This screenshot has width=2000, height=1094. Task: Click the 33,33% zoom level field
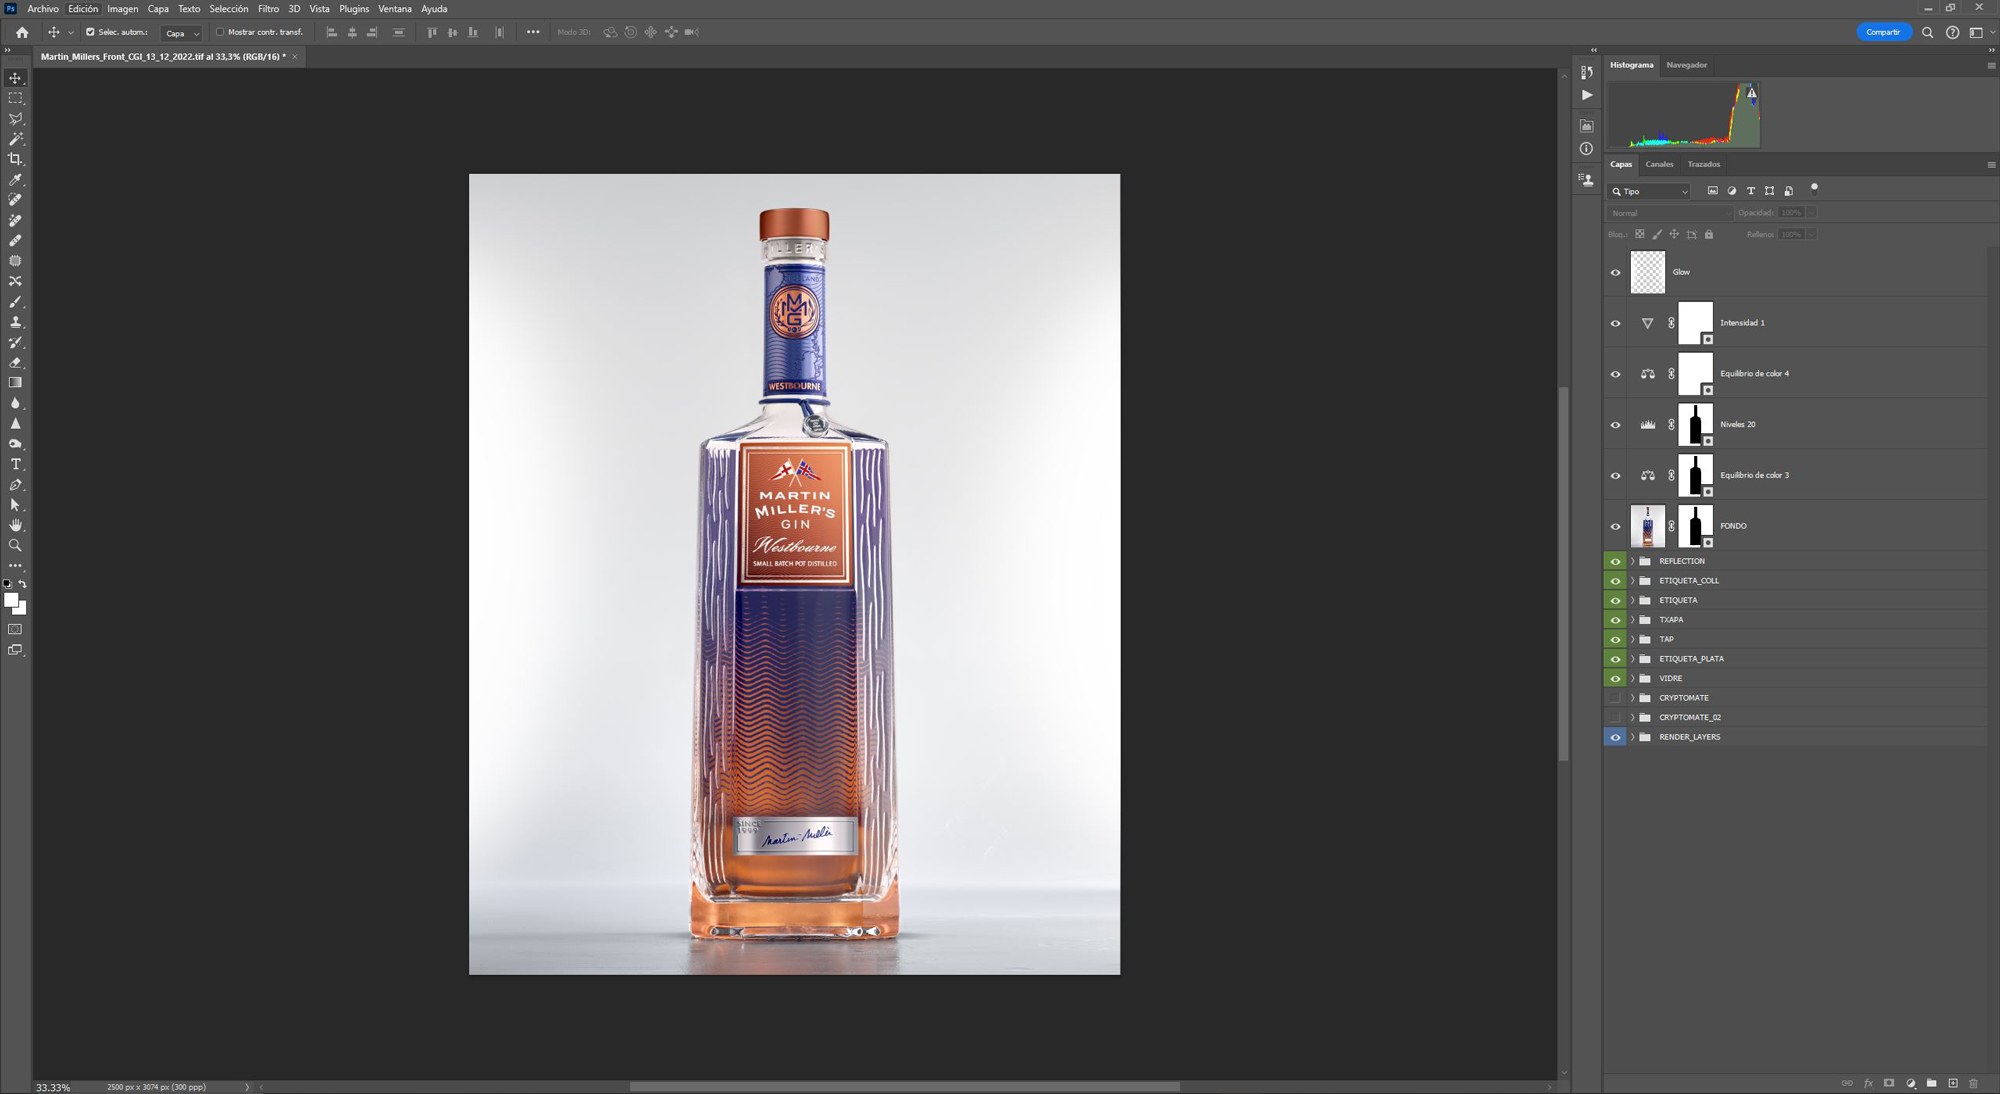53,1087
